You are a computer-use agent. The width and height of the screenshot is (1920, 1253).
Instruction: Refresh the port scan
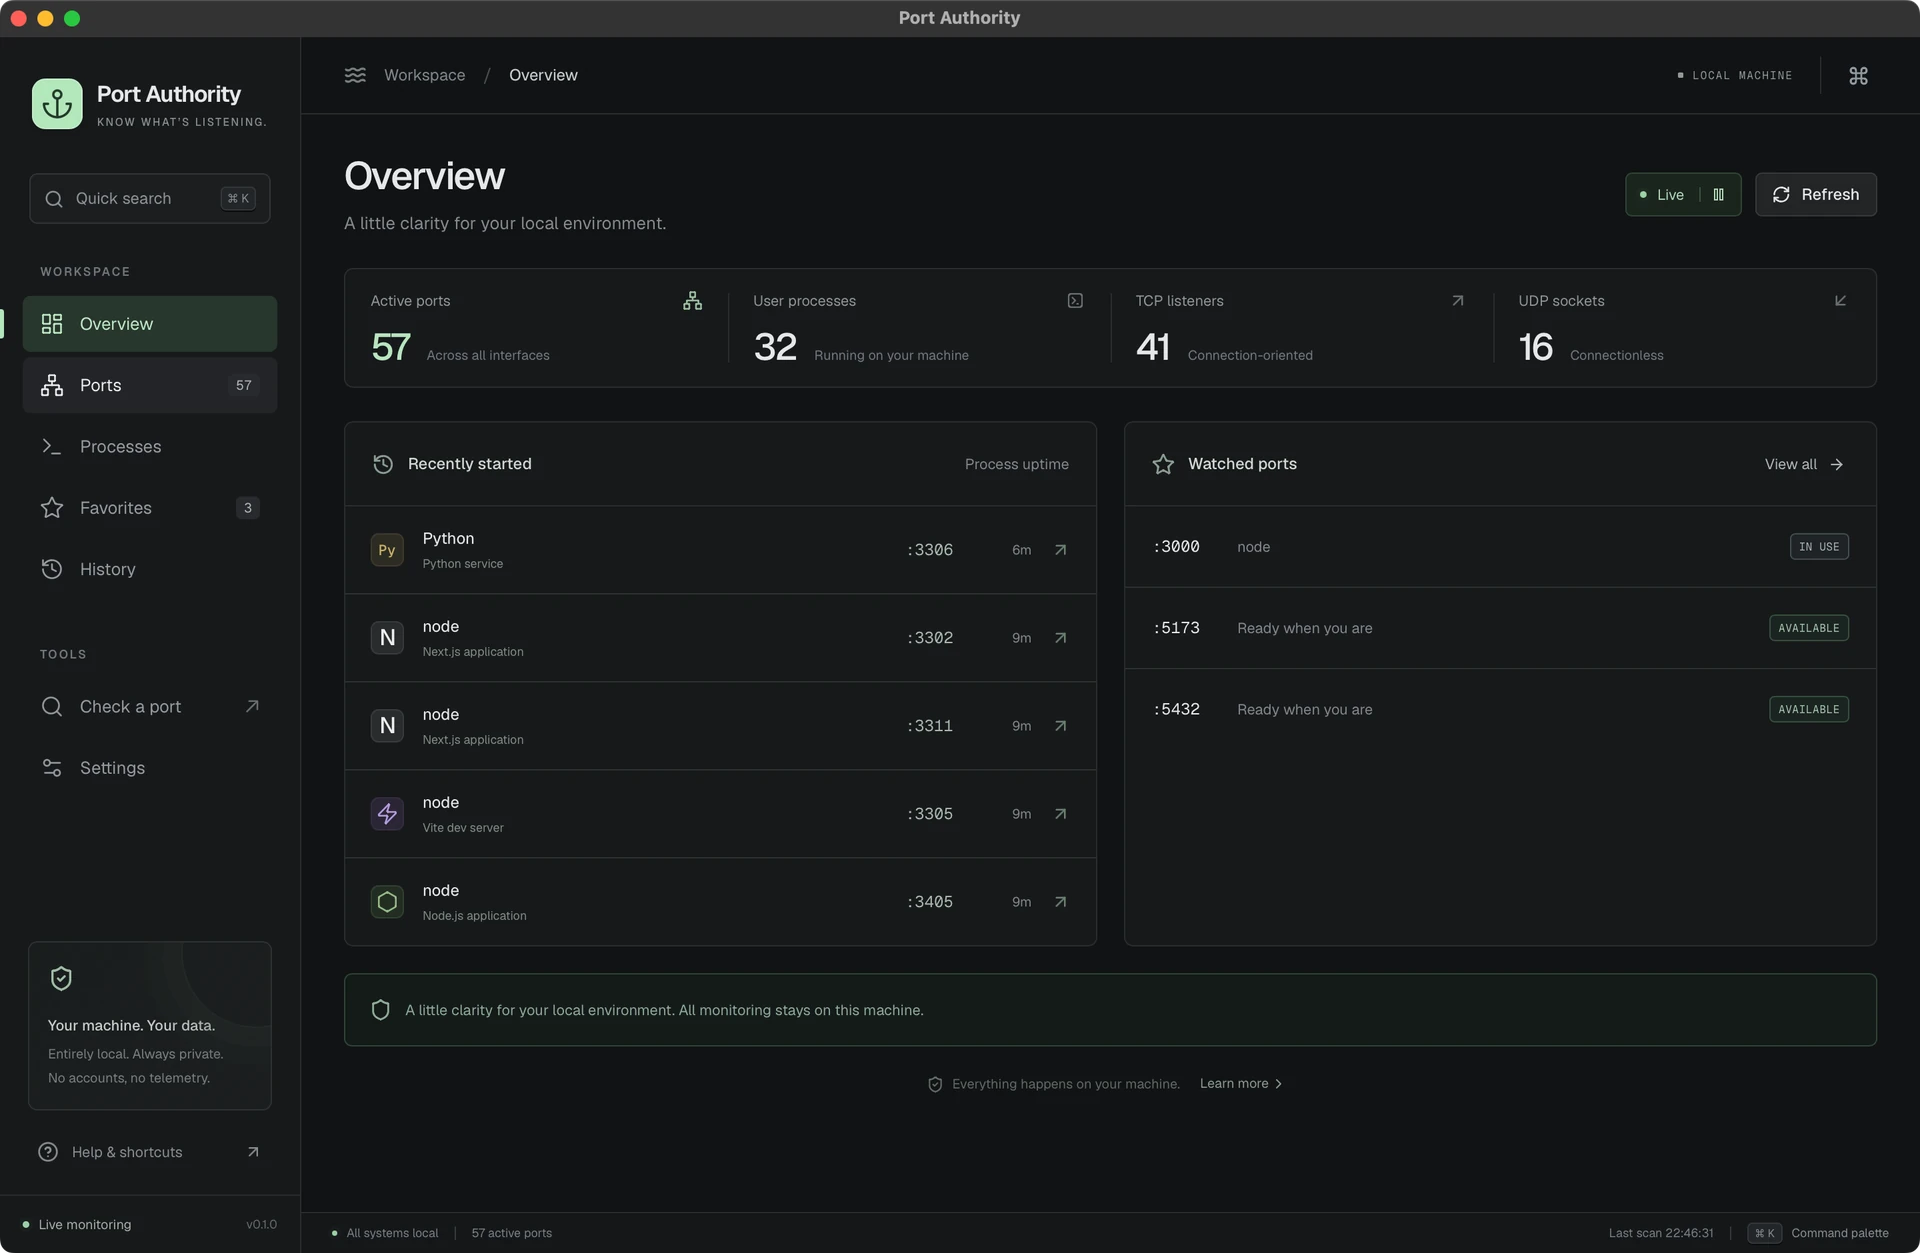point(1815,195)
